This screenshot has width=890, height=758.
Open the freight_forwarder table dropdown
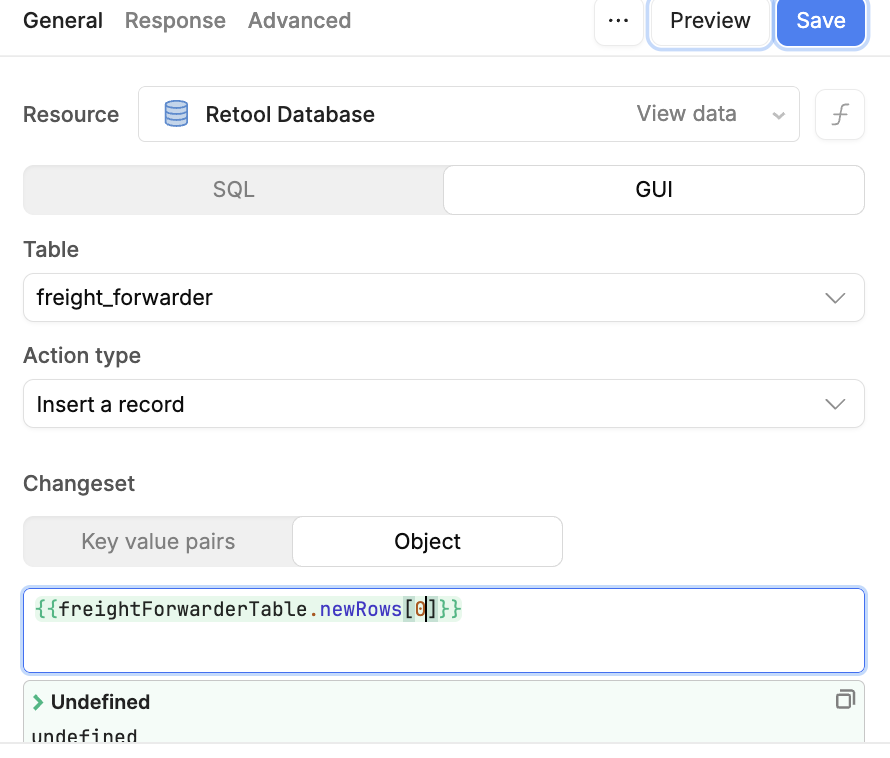tap(444, 298)
